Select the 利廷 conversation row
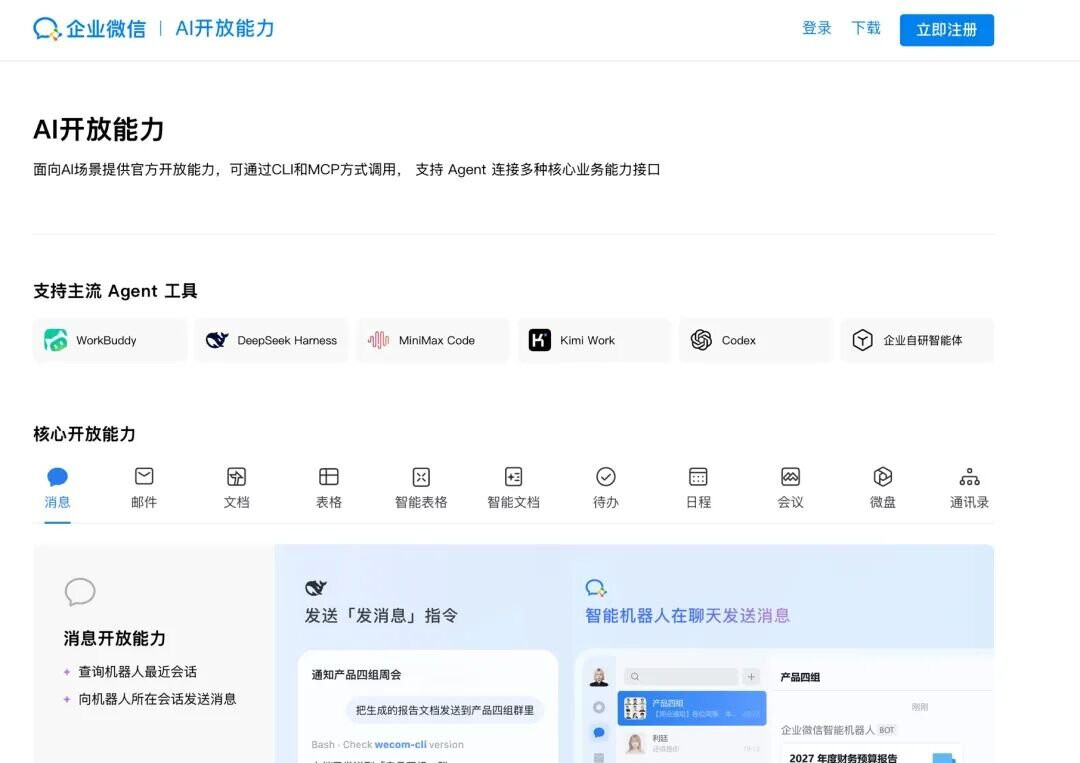Image resolution: width=1080 pixels, height=763 pixels. [x=692, y=743]
